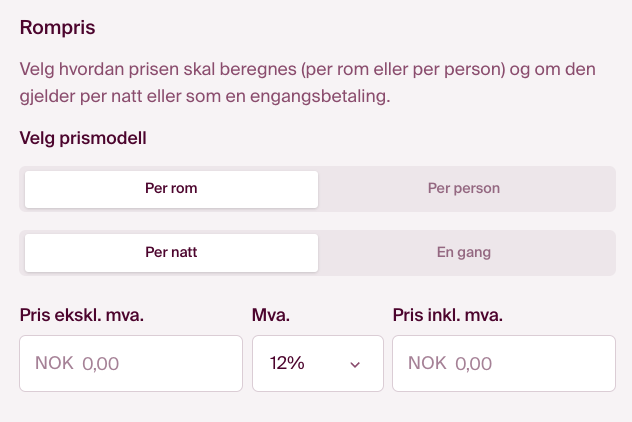This screenshot has width=632, height=422.
Task: Click the 0,00 placeholder in incl. price field
Action: click(x=473, y=364)
